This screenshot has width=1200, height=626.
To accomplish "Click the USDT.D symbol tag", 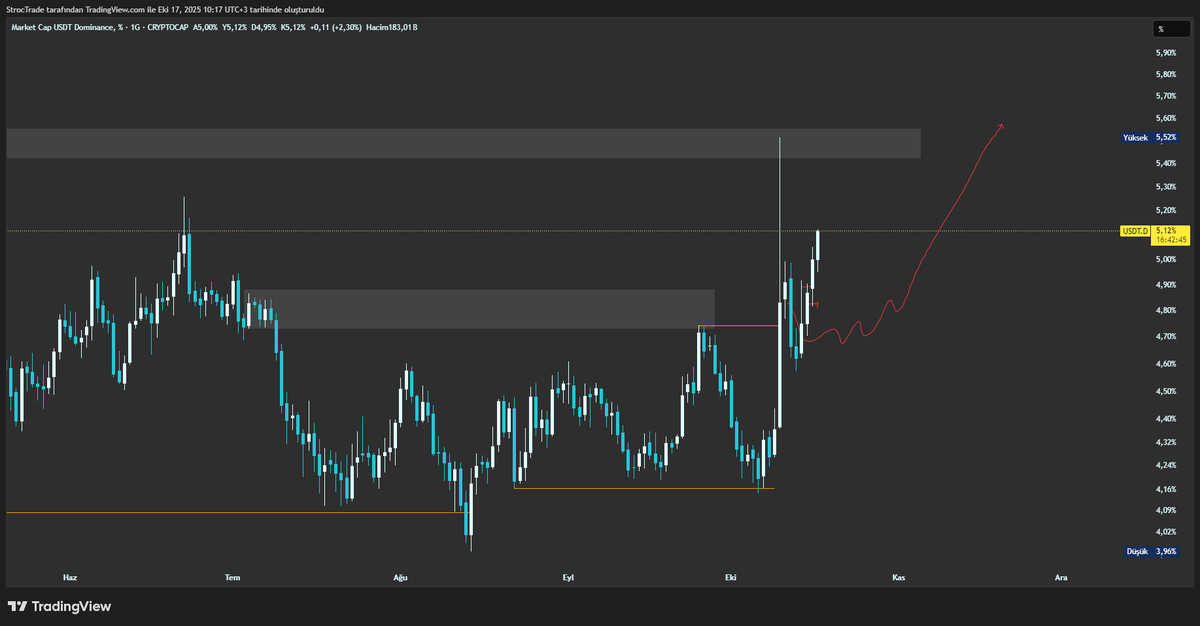I will click(1135, 231).
